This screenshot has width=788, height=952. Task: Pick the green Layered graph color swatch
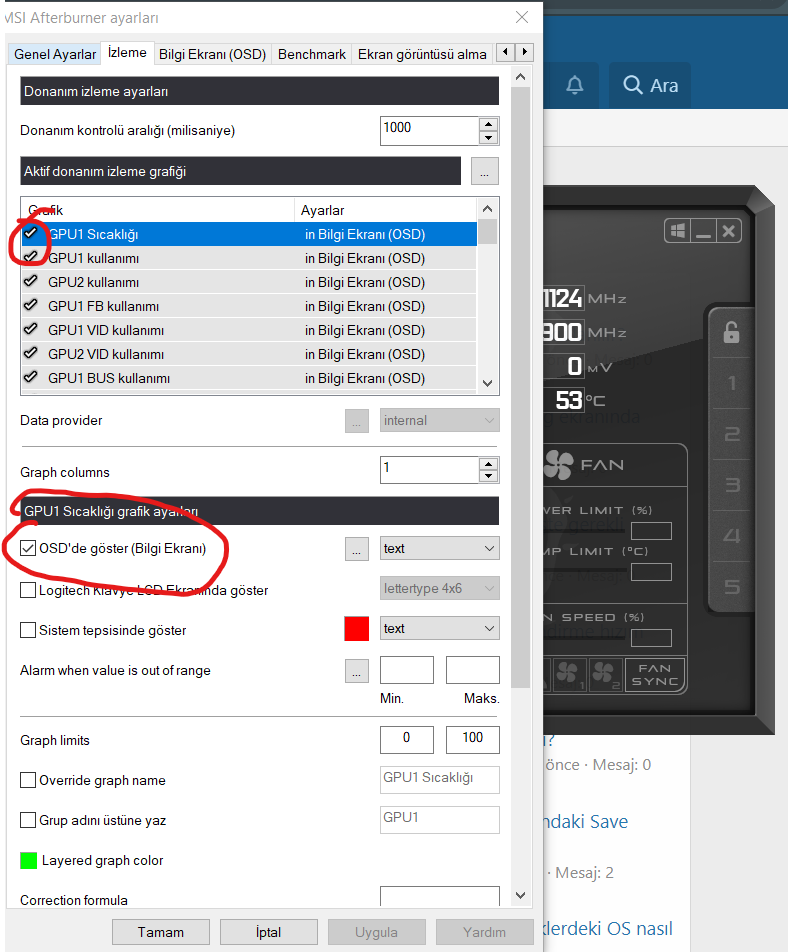tap(29, 860)
